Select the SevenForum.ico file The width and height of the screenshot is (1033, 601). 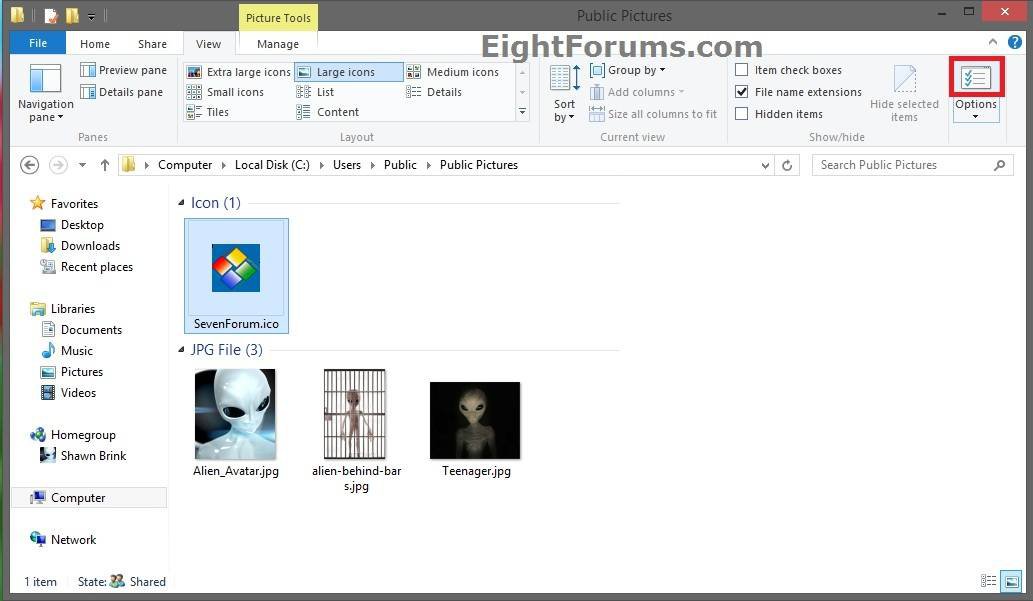coord(237,276)
